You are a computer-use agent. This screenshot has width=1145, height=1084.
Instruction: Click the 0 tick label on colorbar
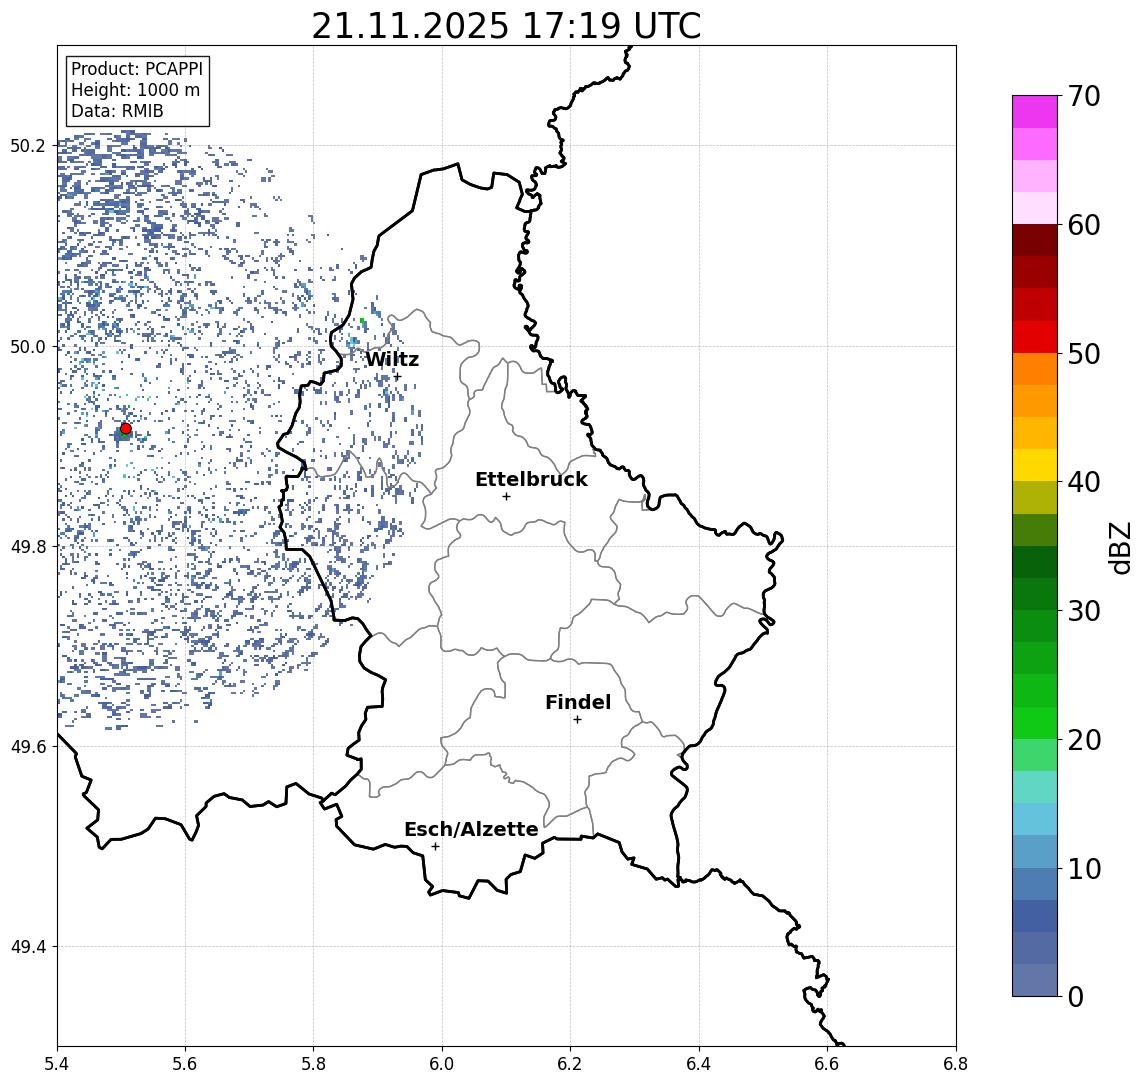pos(1076,996)
